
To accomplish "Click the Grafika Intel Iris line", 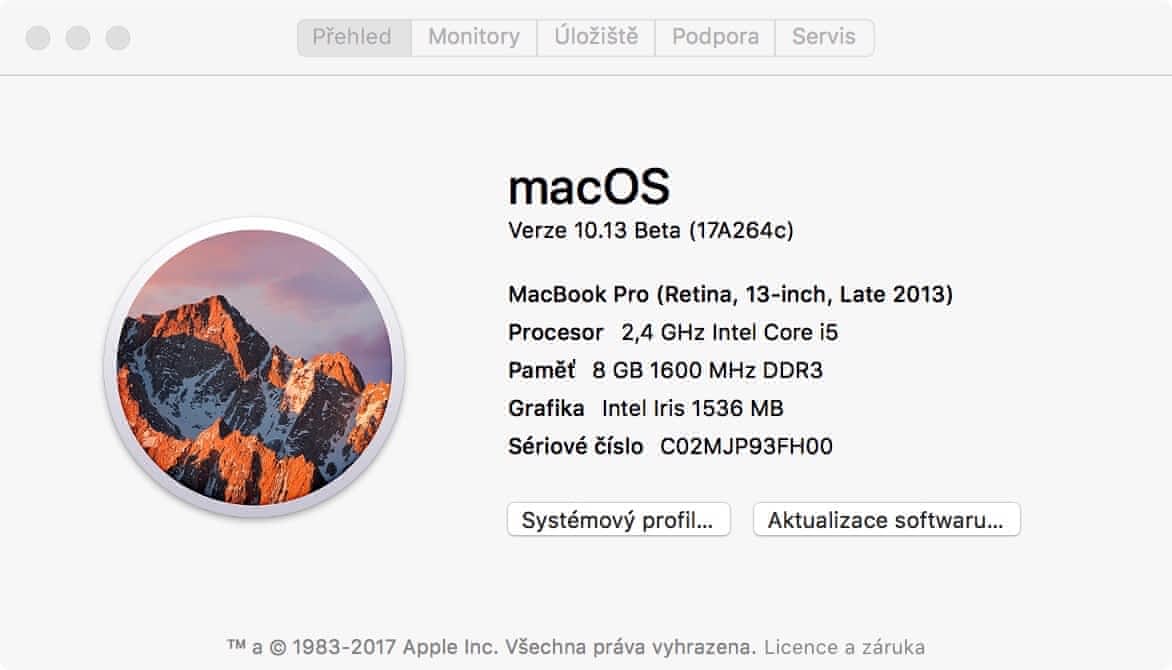I will pos(645,408).
